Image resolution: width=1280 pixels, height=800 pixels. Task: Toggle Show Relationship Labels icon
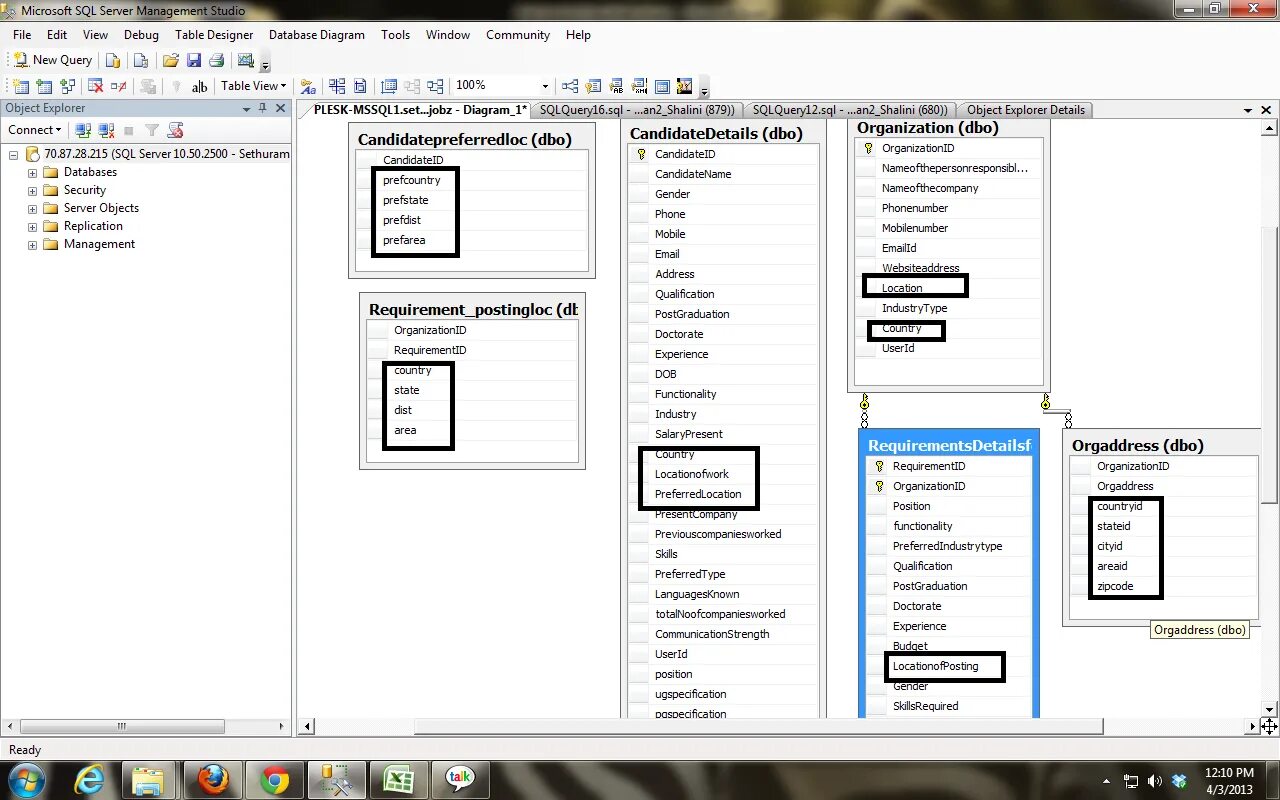(308, 86)
